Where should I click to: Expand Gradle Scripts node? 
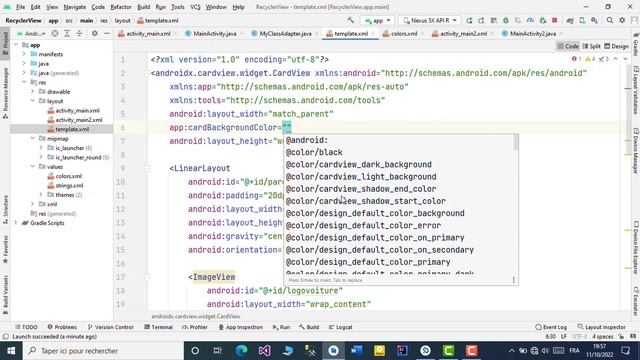[16, 223]
